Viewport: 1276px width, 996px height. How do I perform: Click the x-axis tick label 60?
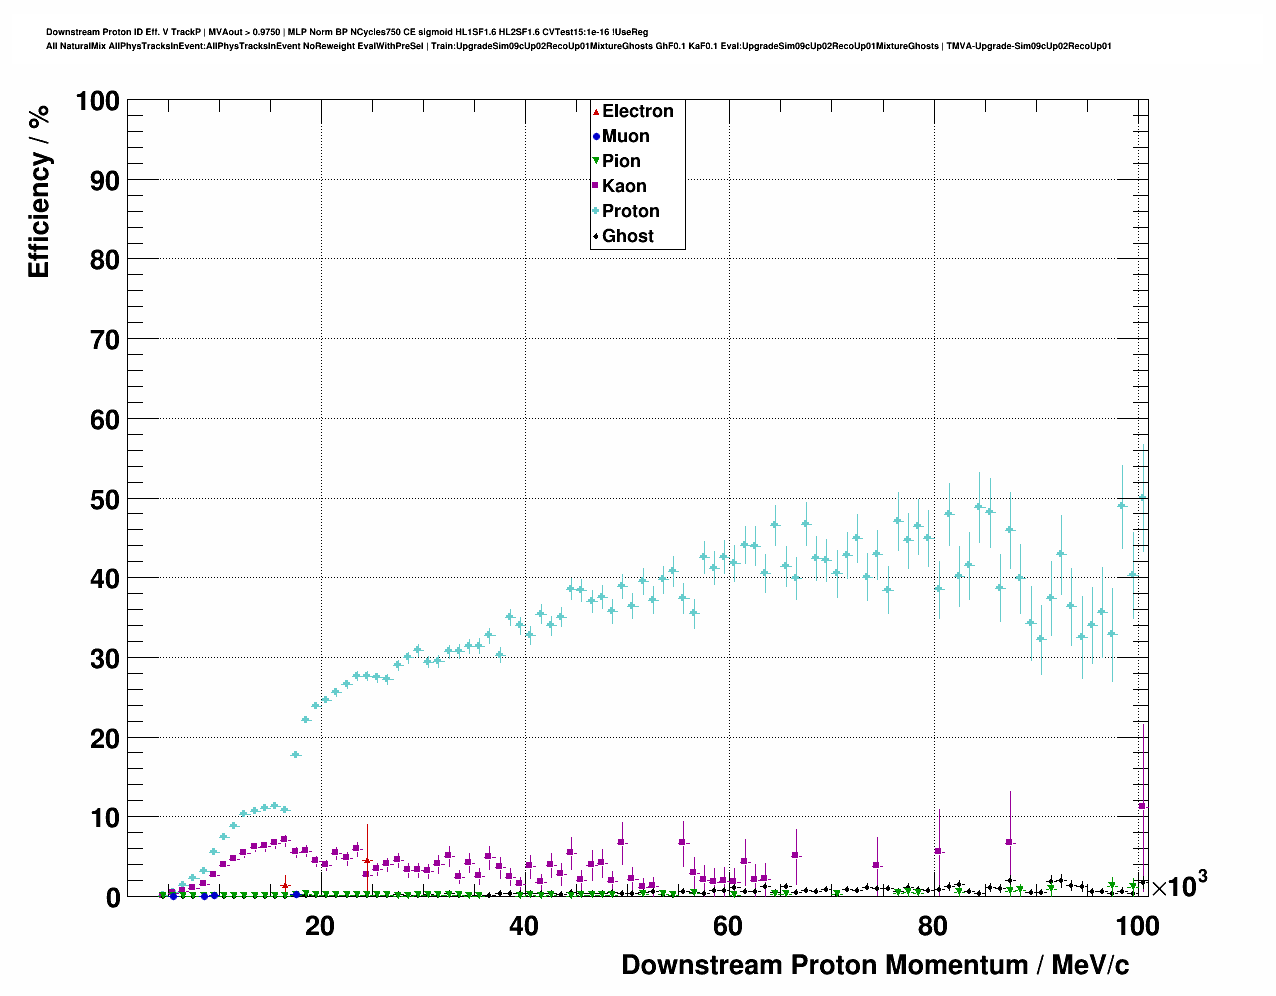(x=728, y=926)
